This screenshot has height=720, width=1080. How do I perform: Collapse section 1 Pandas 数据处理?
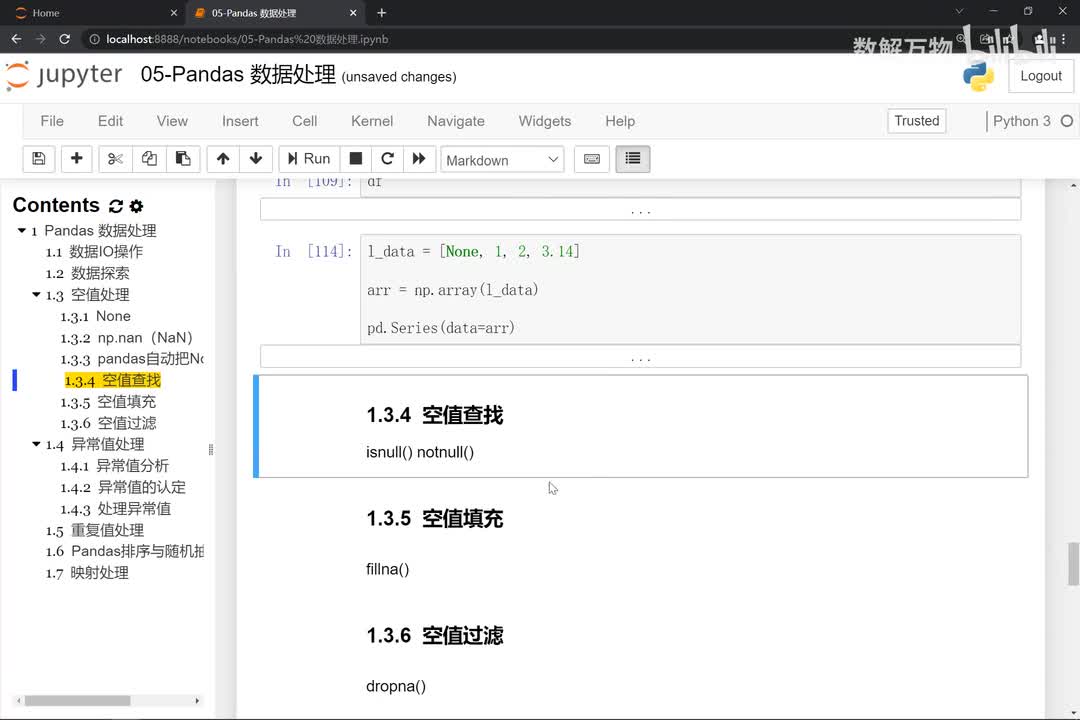tap(21, 230)
